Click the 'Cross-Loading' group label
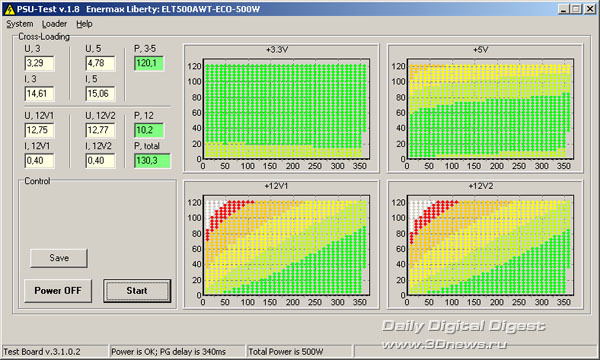600x360 pixels. [44, 37]
